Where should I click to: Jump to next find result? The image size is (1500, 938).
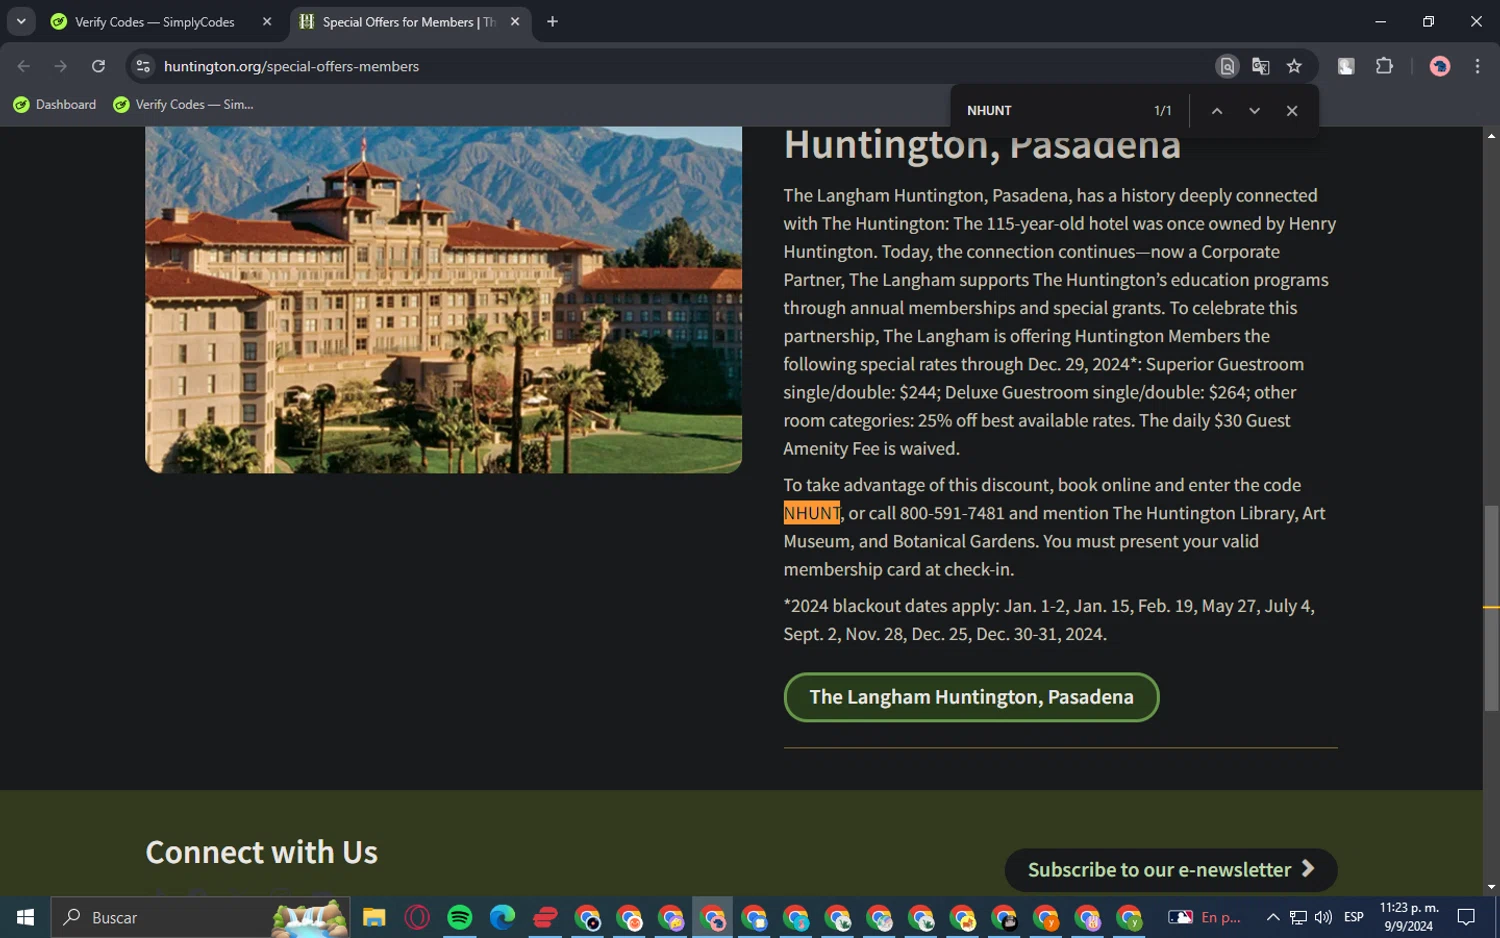coord(1254,111)
